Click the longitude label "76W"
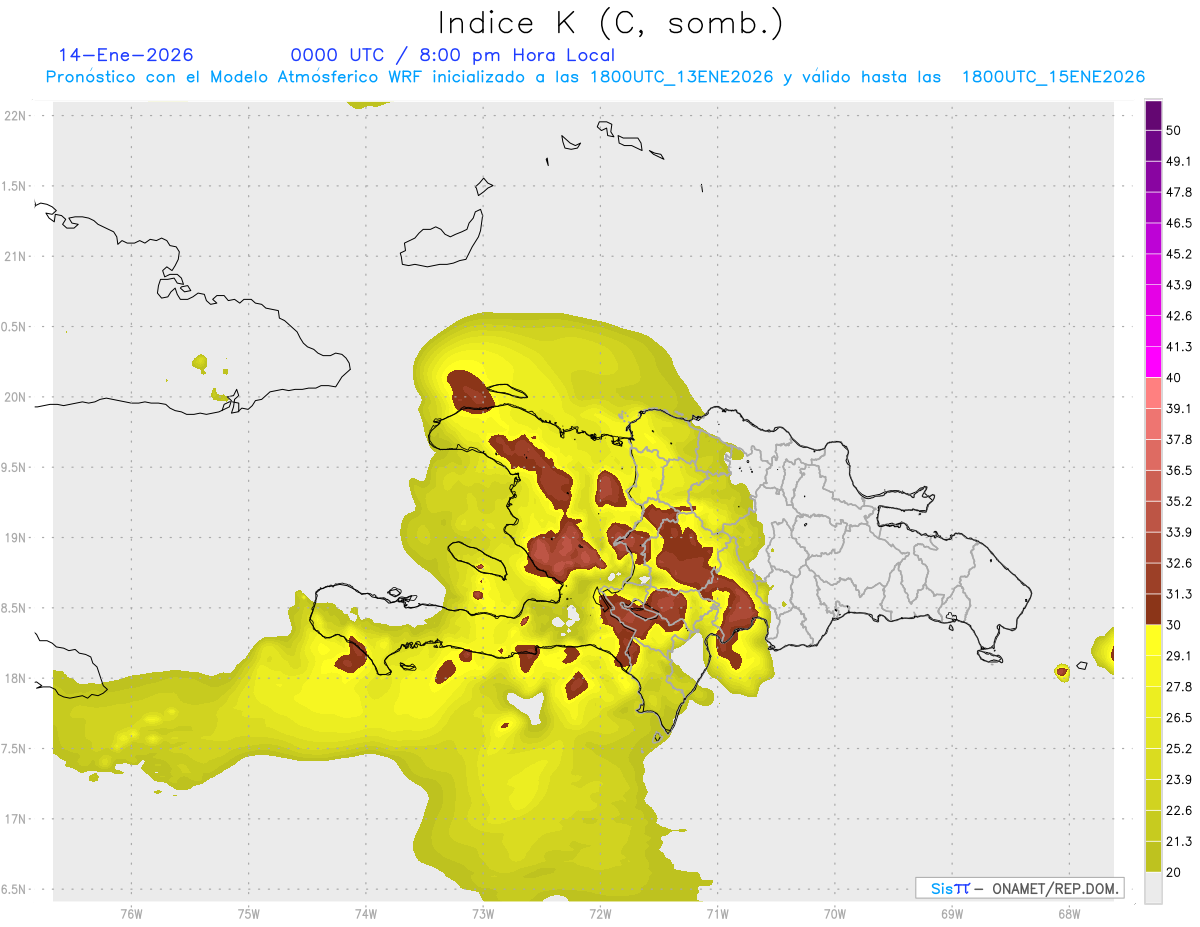1200x927 pixels. [131, 913]
